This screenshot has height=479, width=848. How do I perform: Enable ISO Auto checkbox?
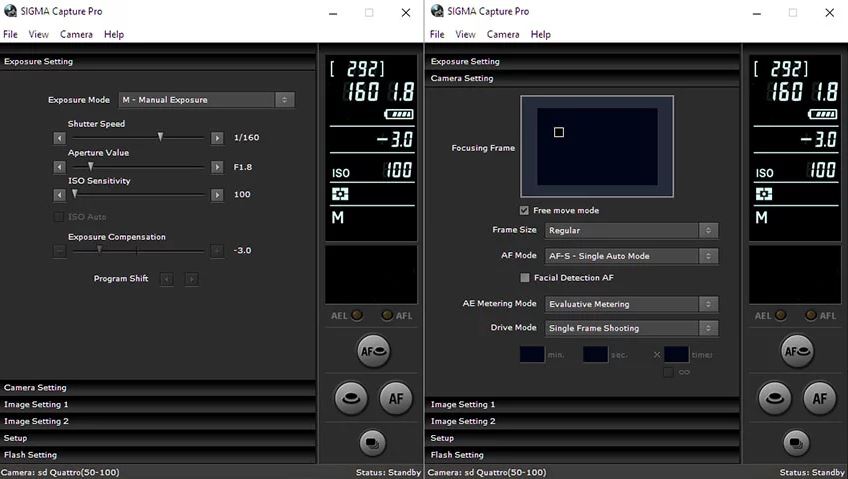pos(58,217)
